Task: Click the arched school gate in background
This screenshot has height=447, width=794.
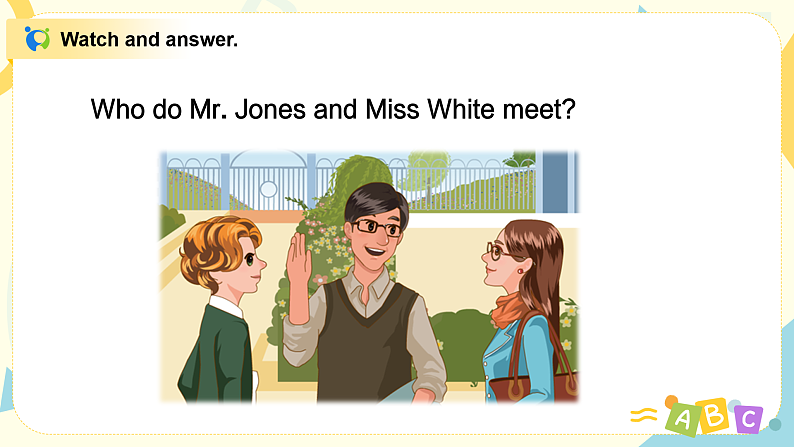Action: (268, 181)
